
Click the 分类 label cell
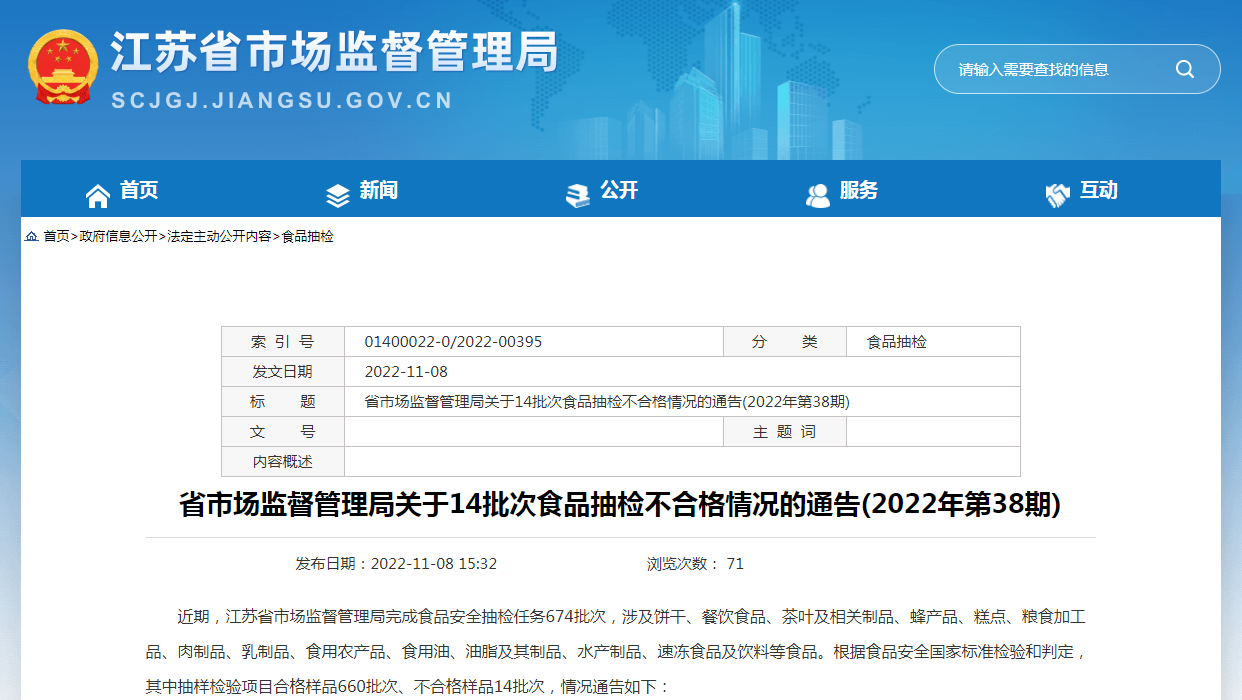click(x=785, y=342)
